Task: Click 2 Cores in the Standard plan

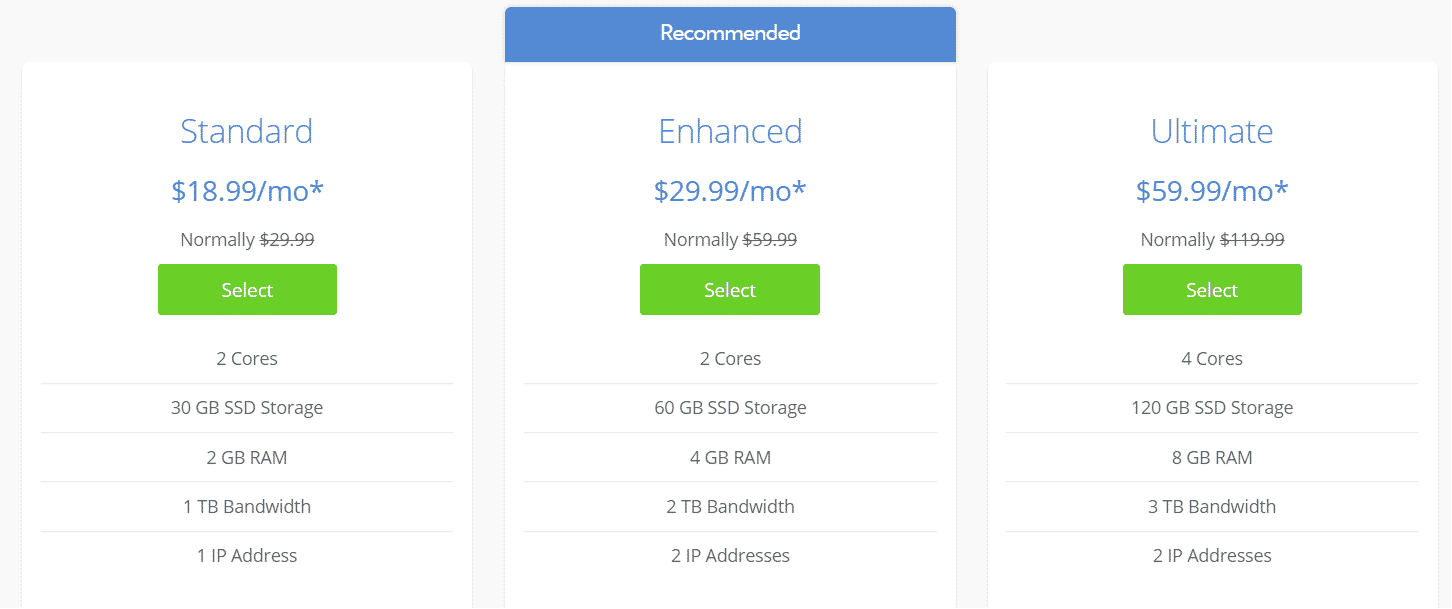Action: click(x=247, y=359)
